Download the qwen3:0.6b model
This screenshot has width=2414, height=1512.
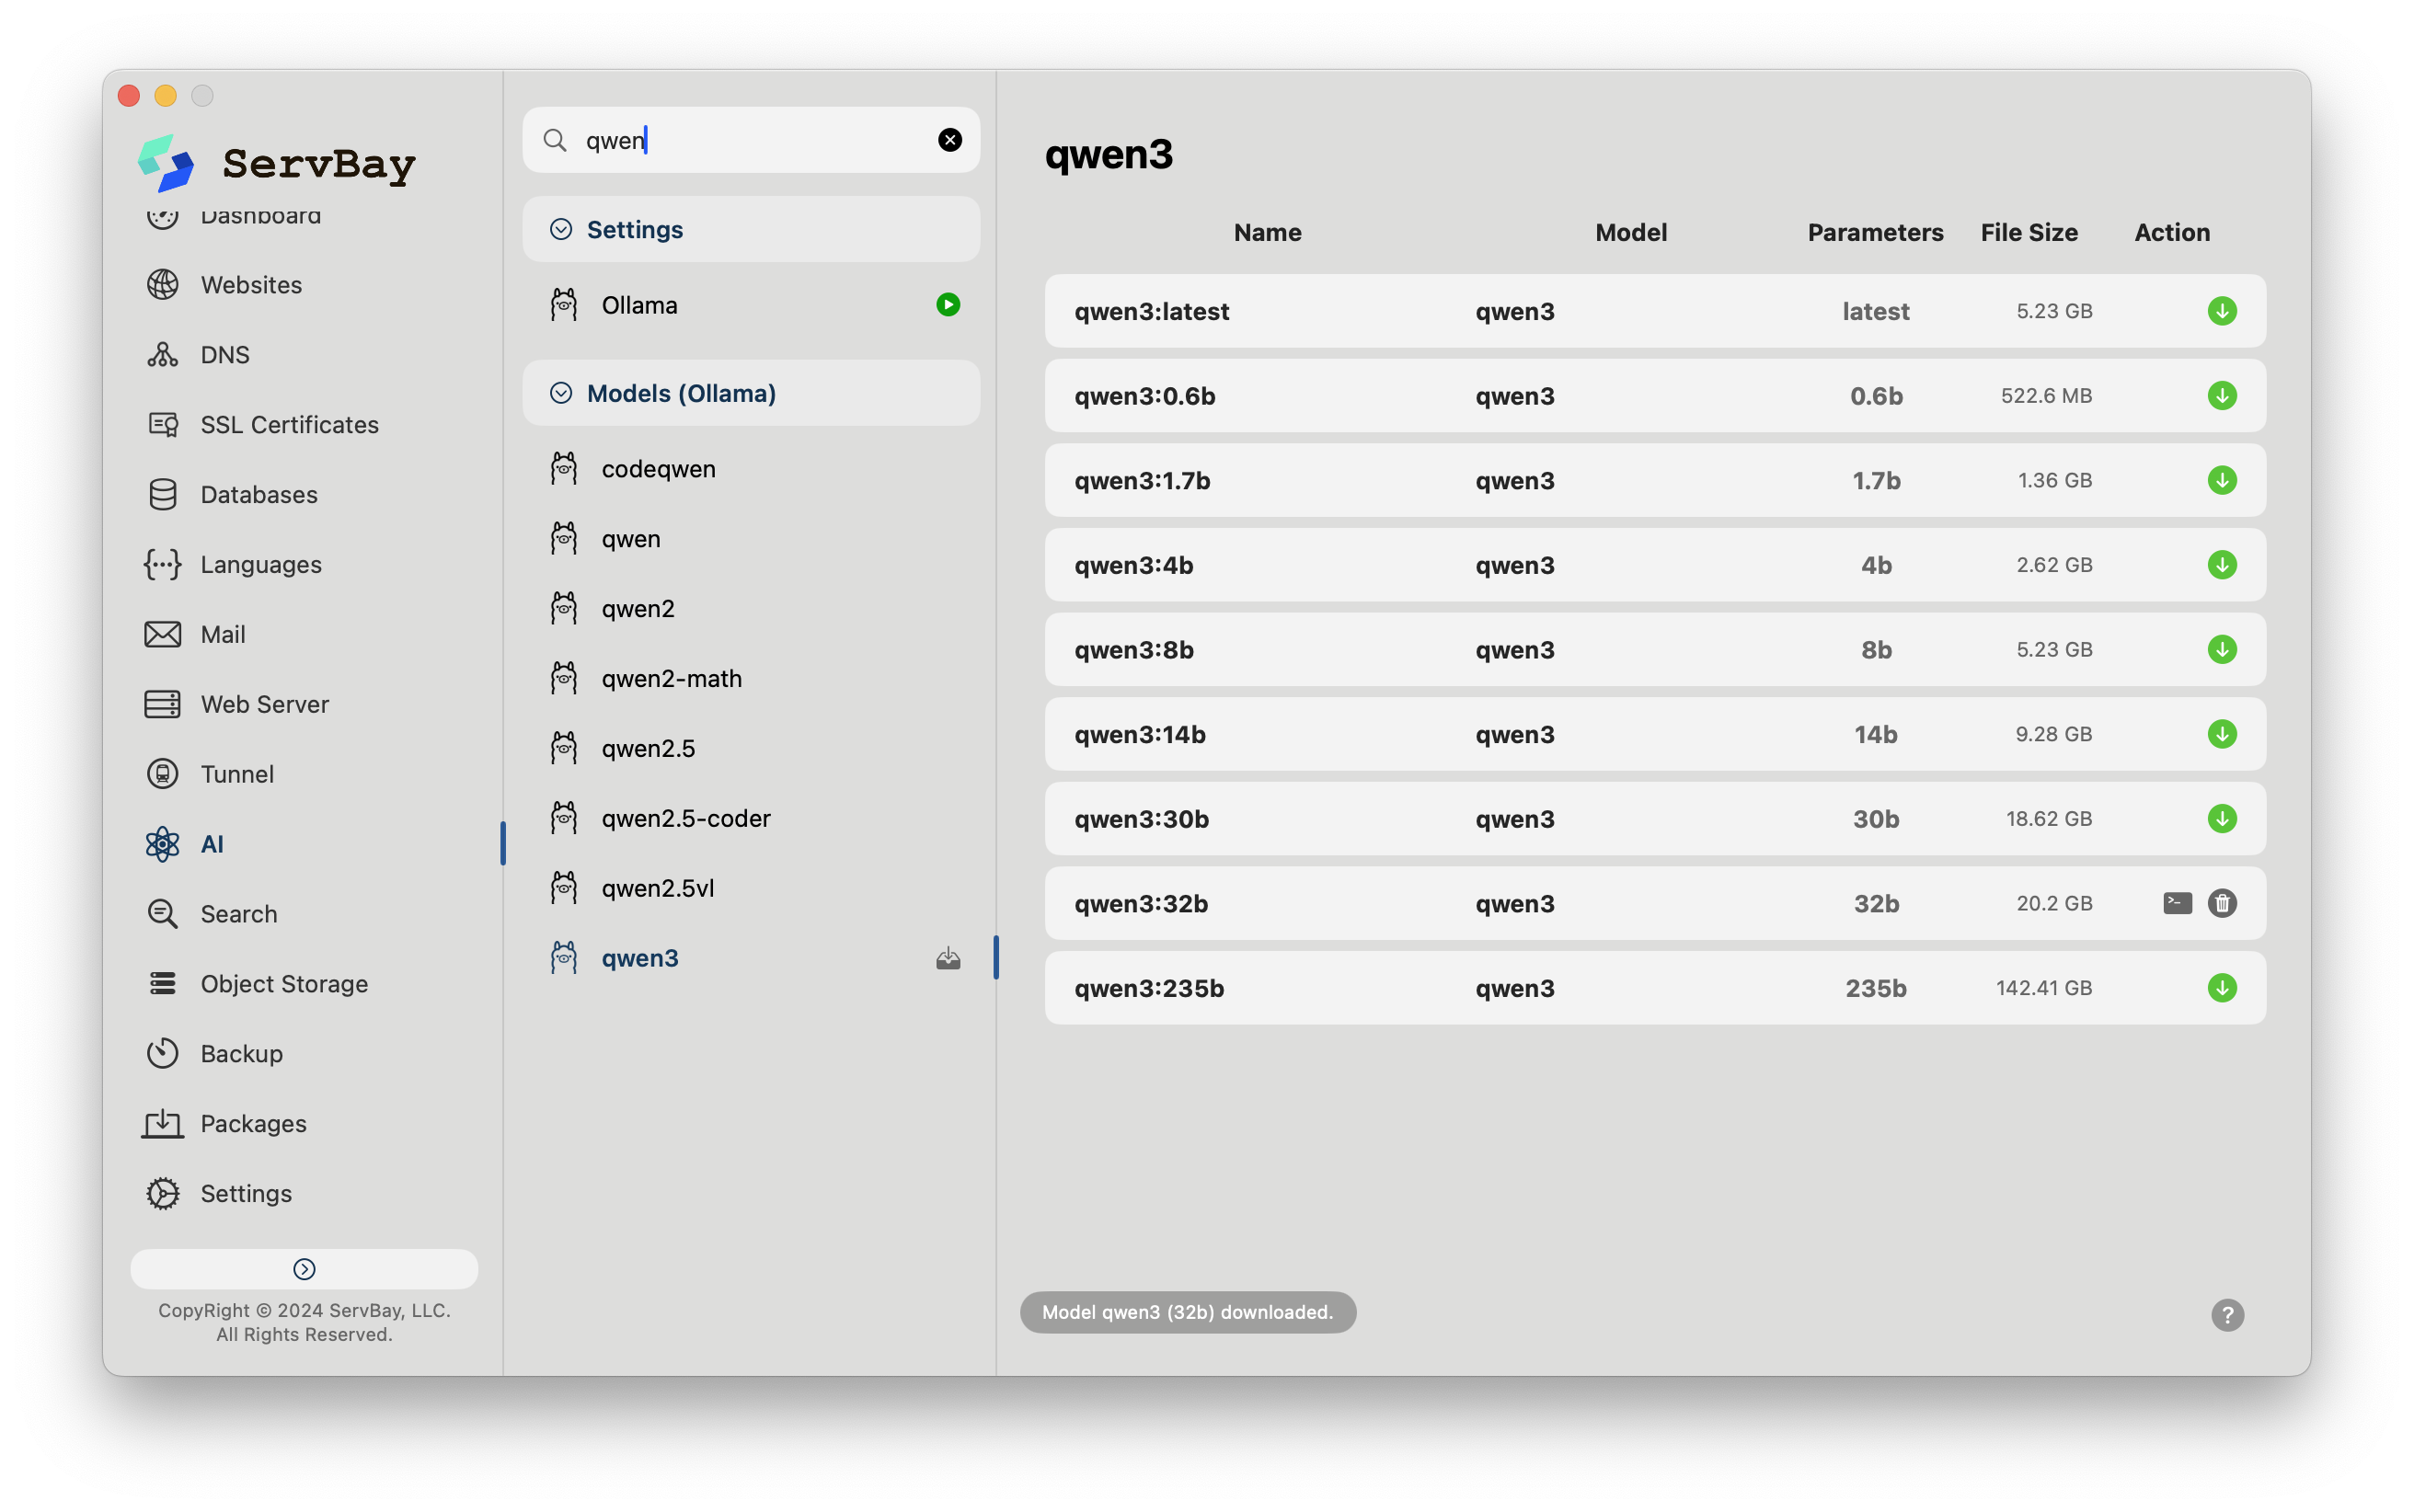pos(2221,396)
